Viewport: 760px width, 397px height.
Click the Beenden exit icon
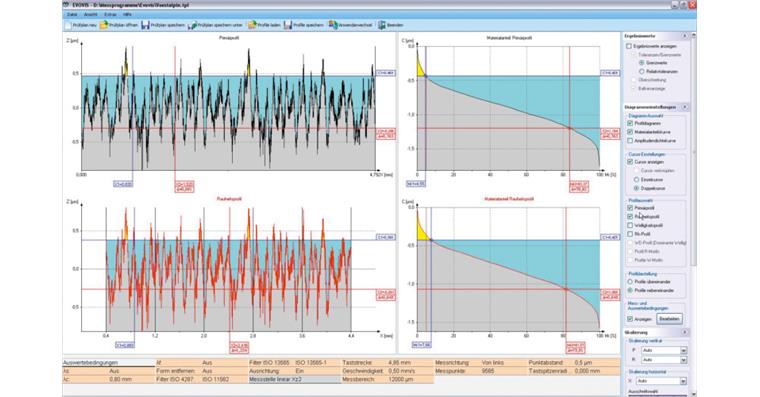pos(382,25)
